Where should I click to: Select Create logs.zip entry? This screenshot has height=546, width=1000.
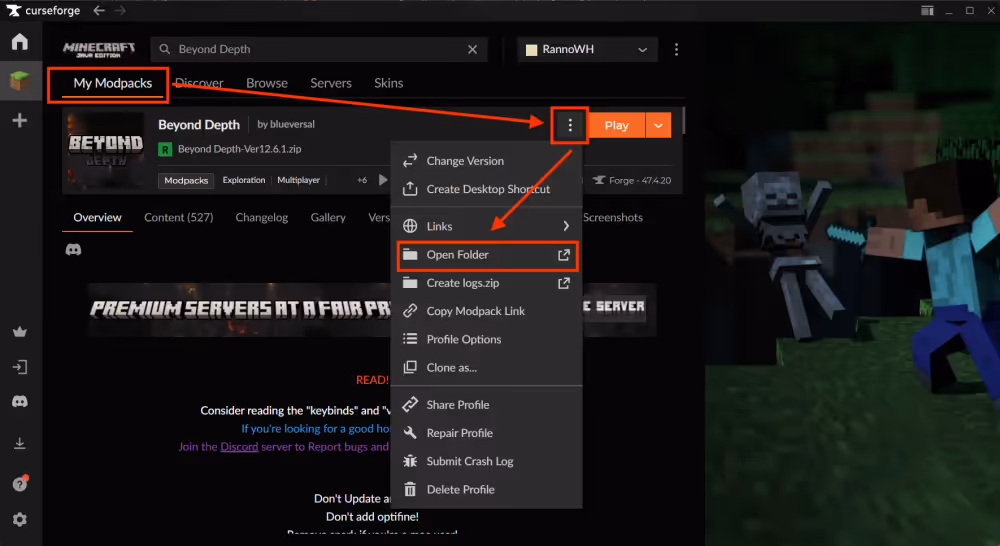(x=487, y=283)
